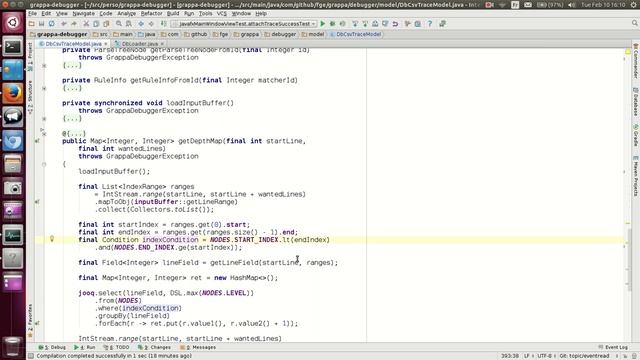Run the selected configuration green arrow
This screenshot has width=640, height=360.
[x=323, y=24]
